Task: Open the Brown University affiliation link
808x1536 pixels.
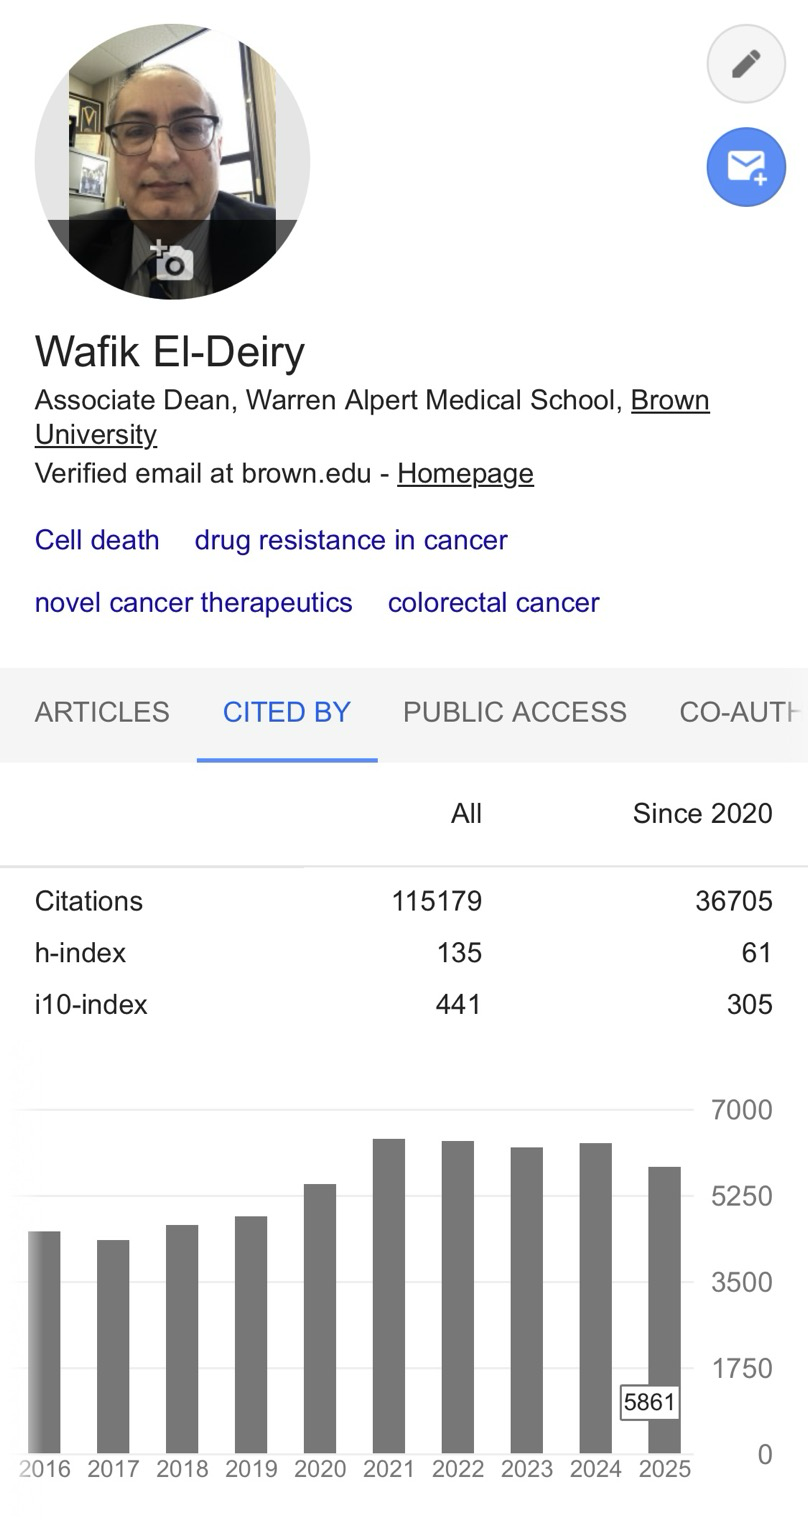Action: tap(670, 400)
